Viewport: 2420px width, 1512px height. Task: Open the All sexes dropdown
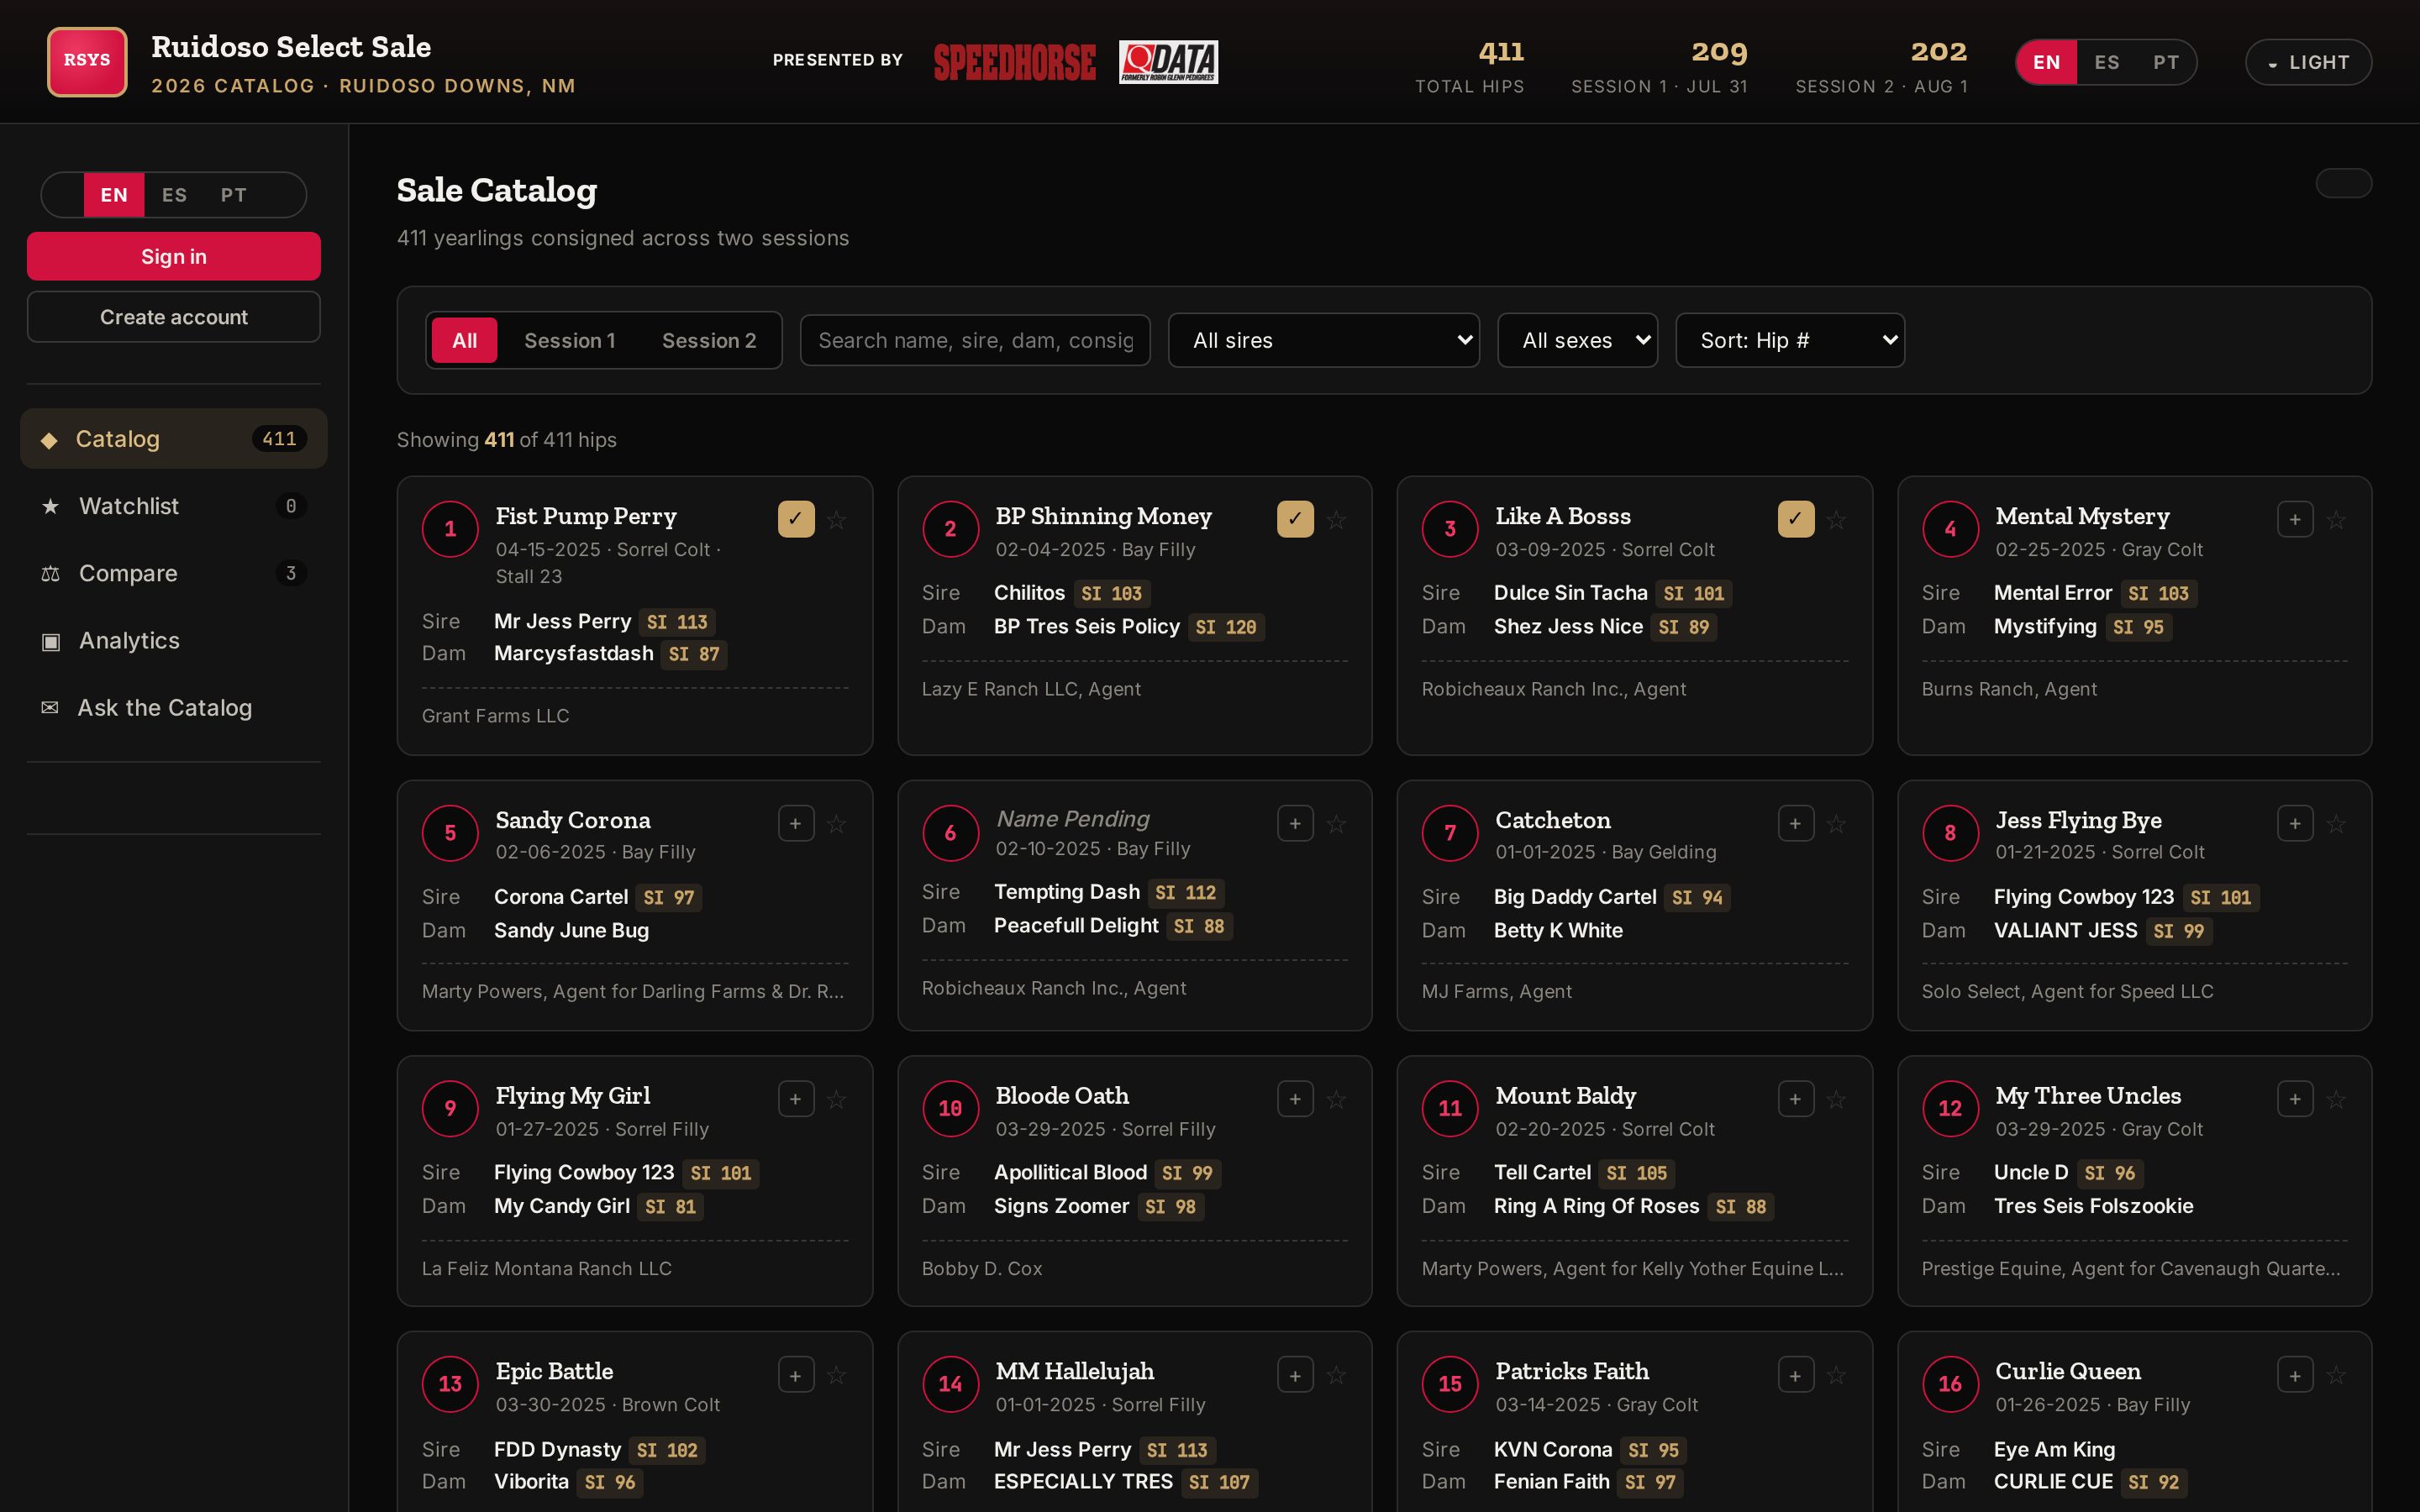coord(1577,341)
